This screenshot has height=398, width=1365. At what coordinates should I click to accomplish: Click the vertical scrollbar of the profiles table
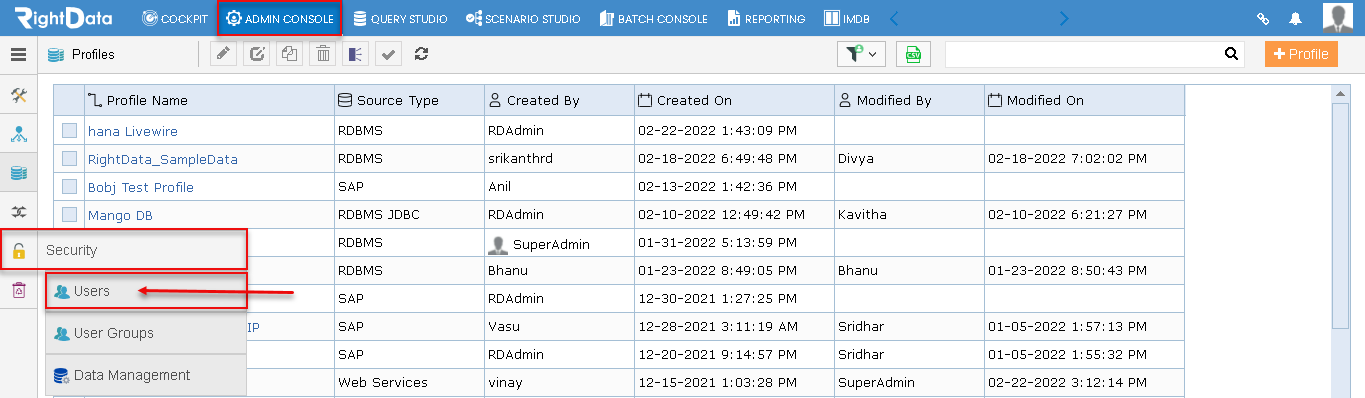coord(1341,240)
